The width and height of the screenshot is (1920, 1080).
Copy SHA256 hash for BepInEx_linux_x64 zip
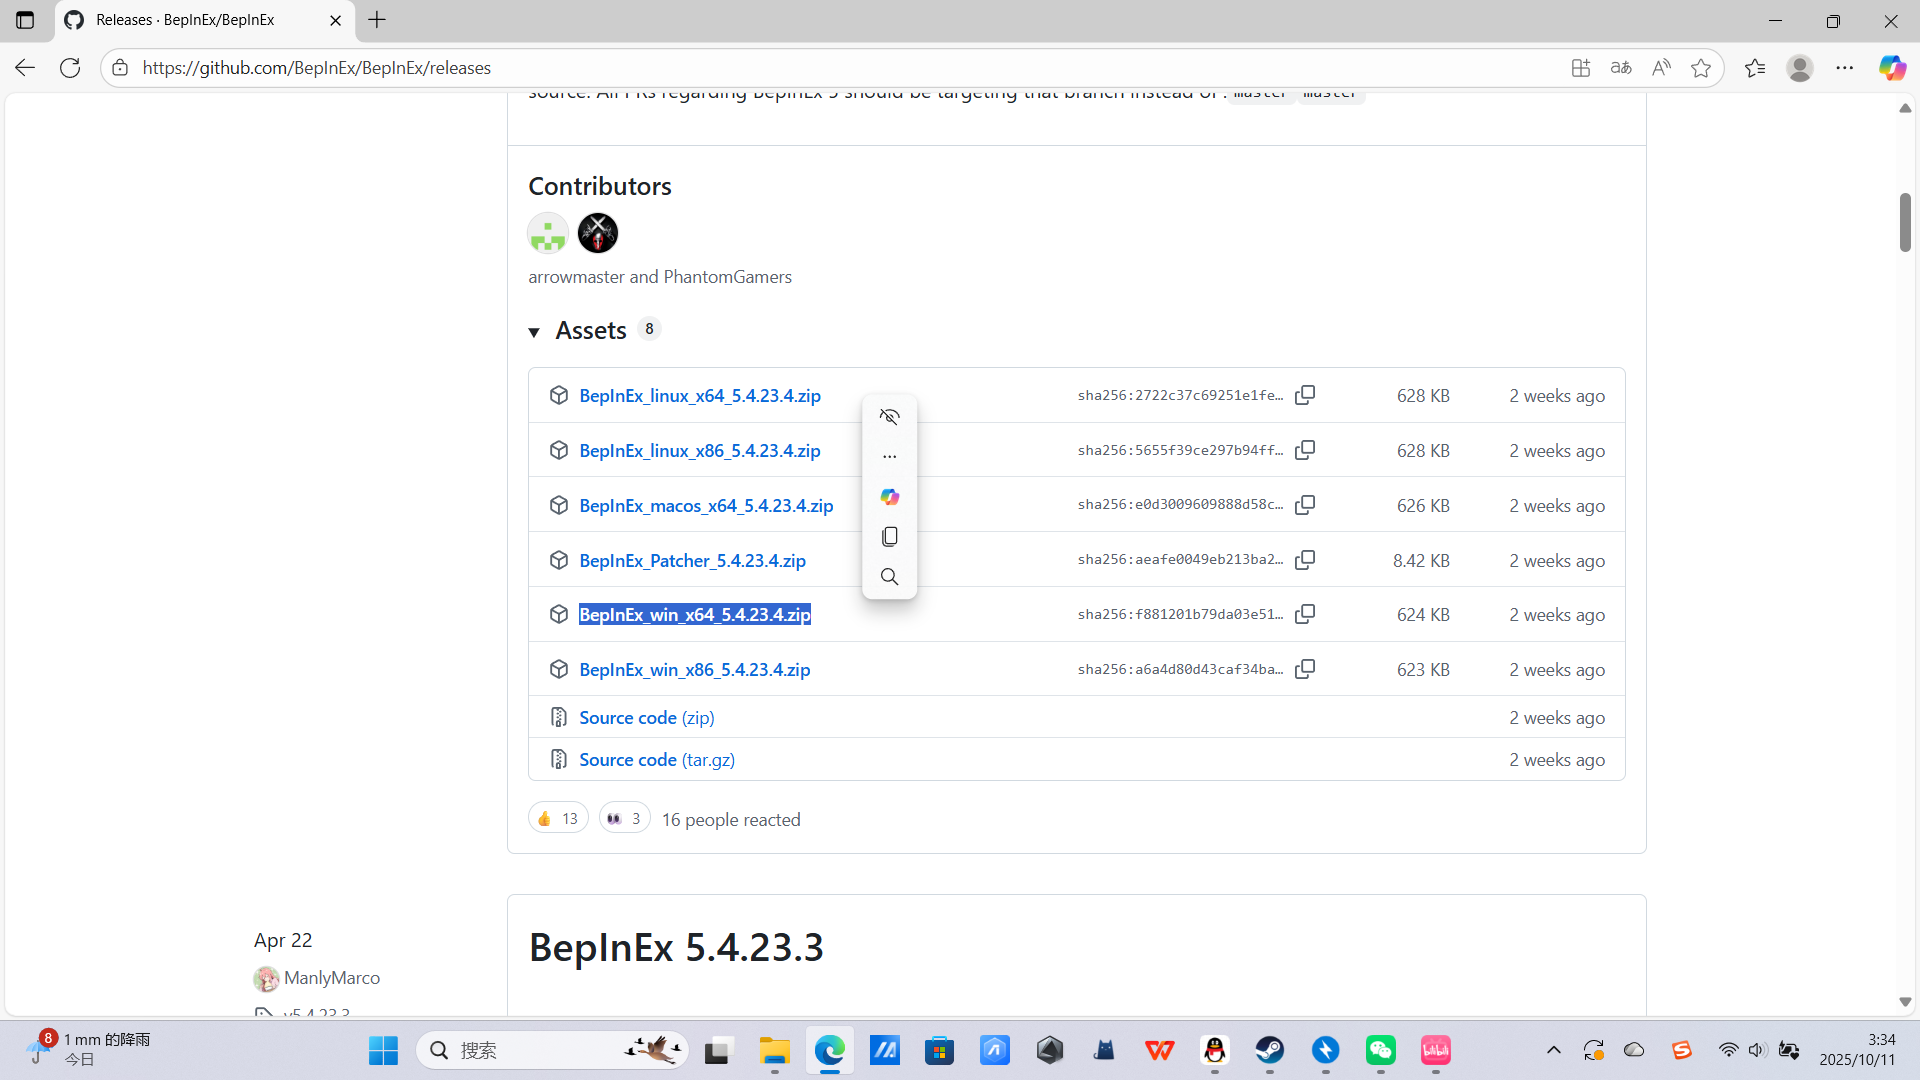coord(1305,395)
